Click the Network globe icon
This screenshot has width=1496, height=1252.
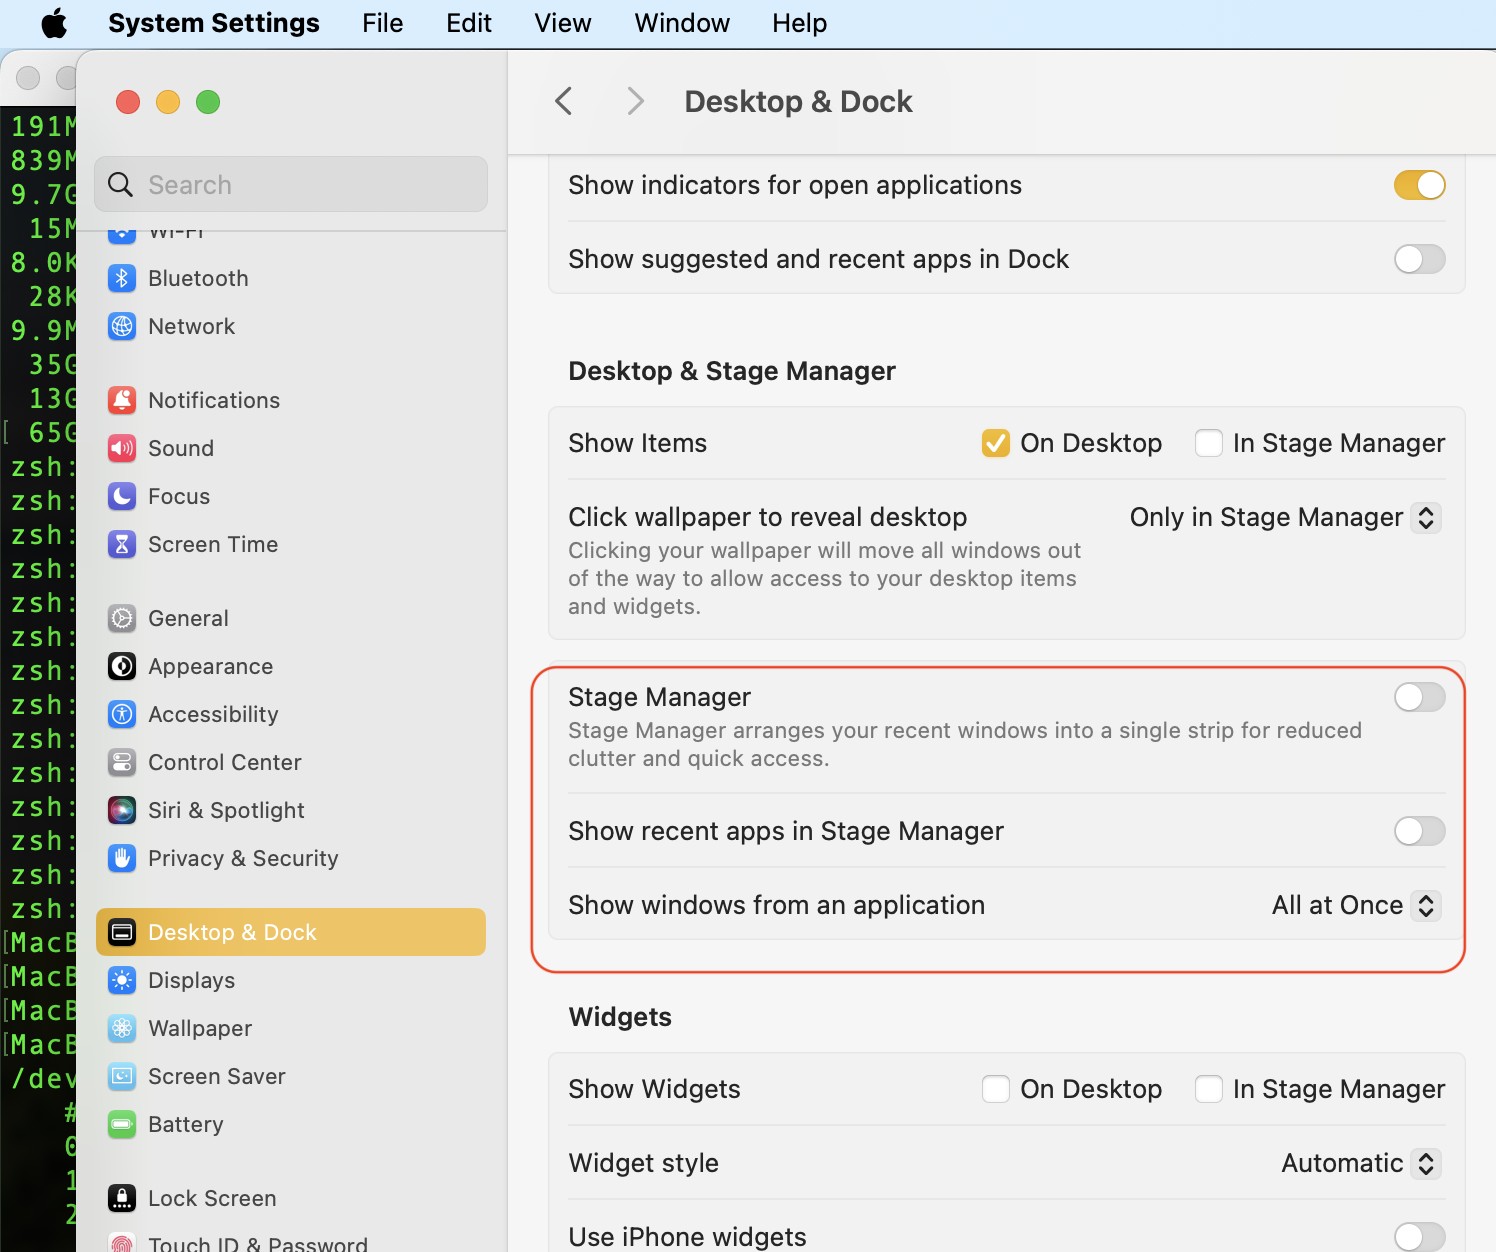[122, 326]
